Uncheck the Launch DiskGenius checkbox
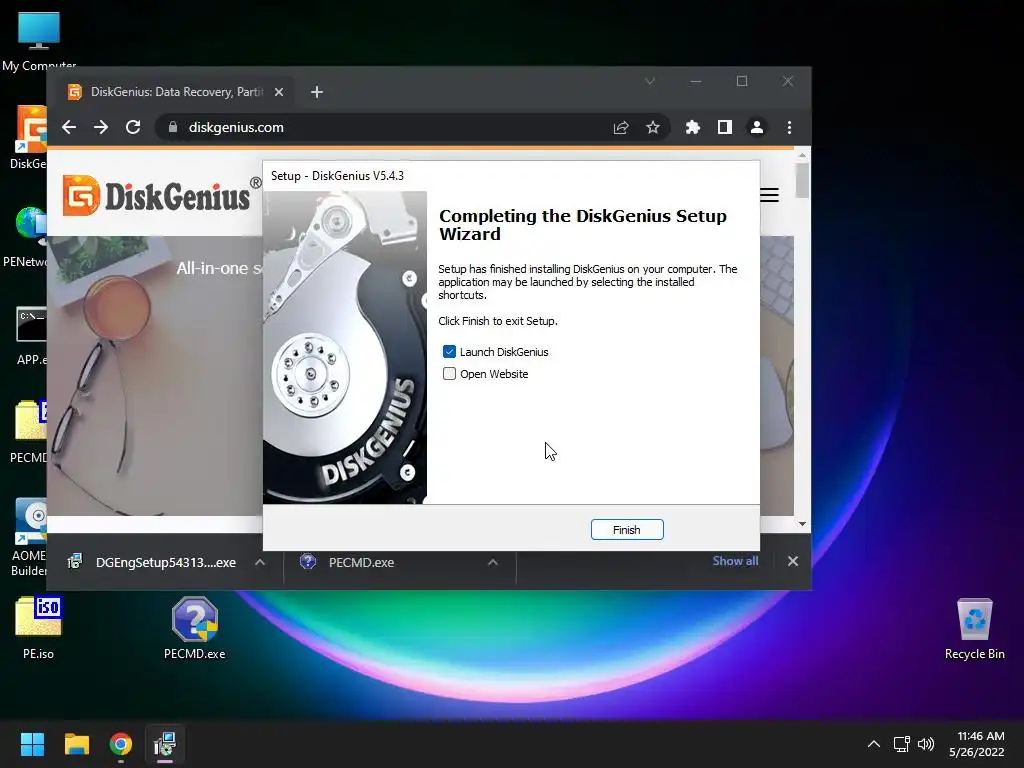1024x768 pixels. tap(449, 352)
